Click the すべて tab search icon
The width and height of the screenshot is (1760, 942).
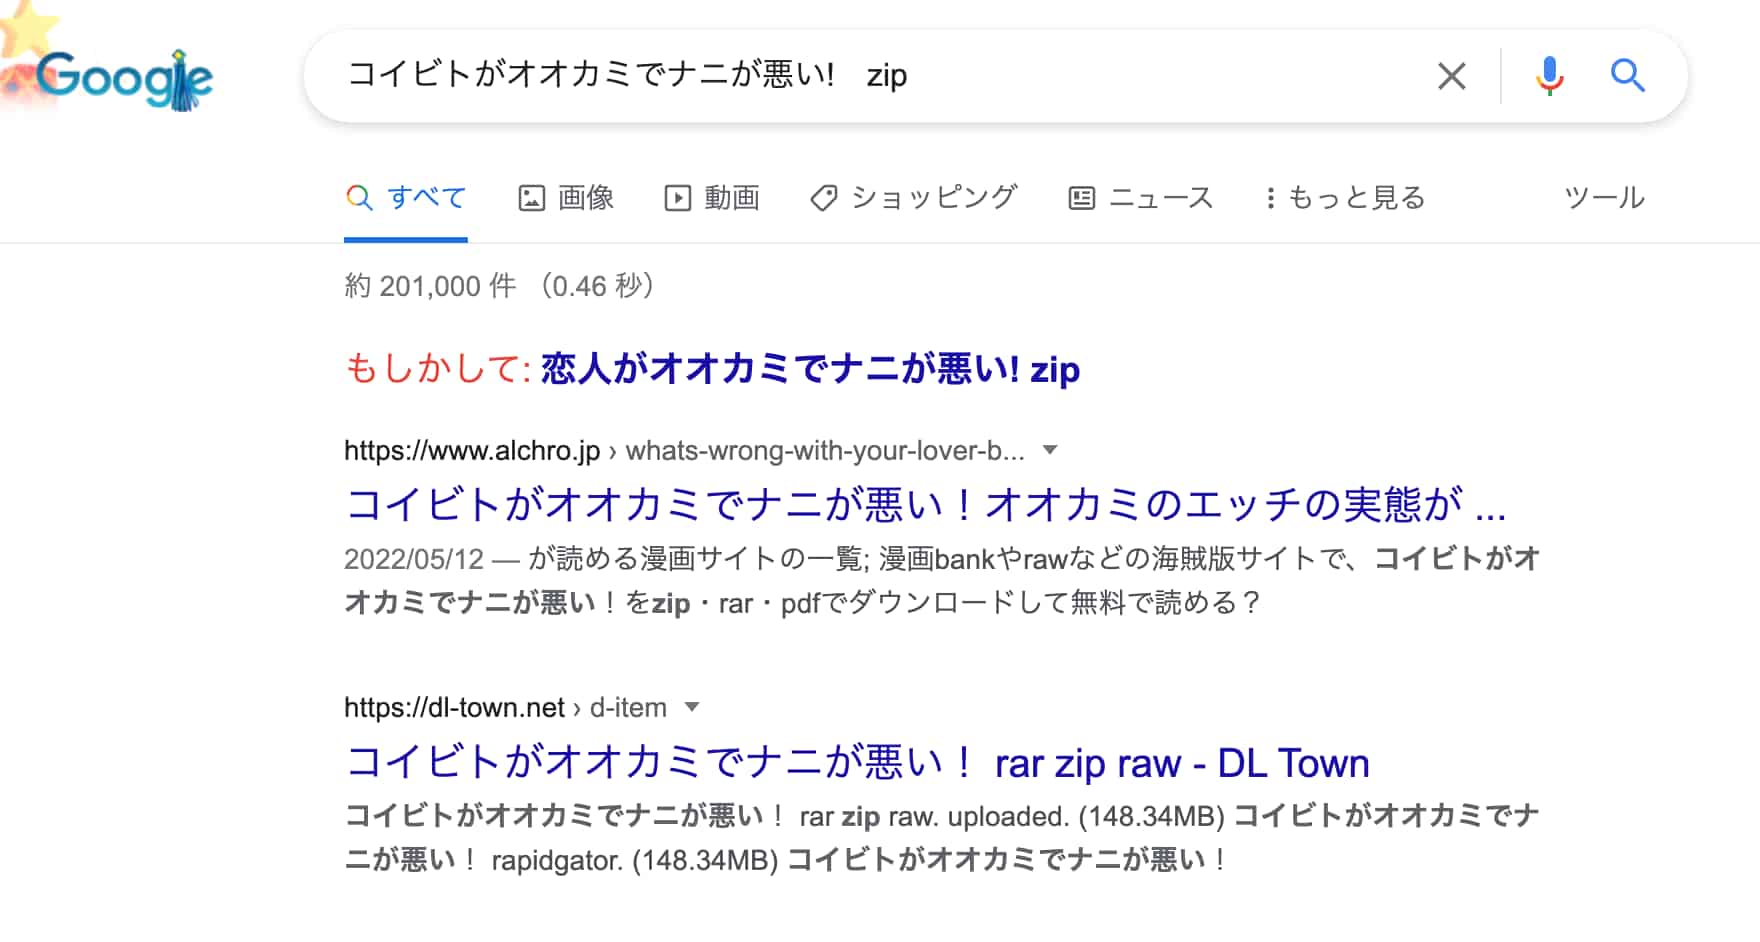(x=359, y=198)
